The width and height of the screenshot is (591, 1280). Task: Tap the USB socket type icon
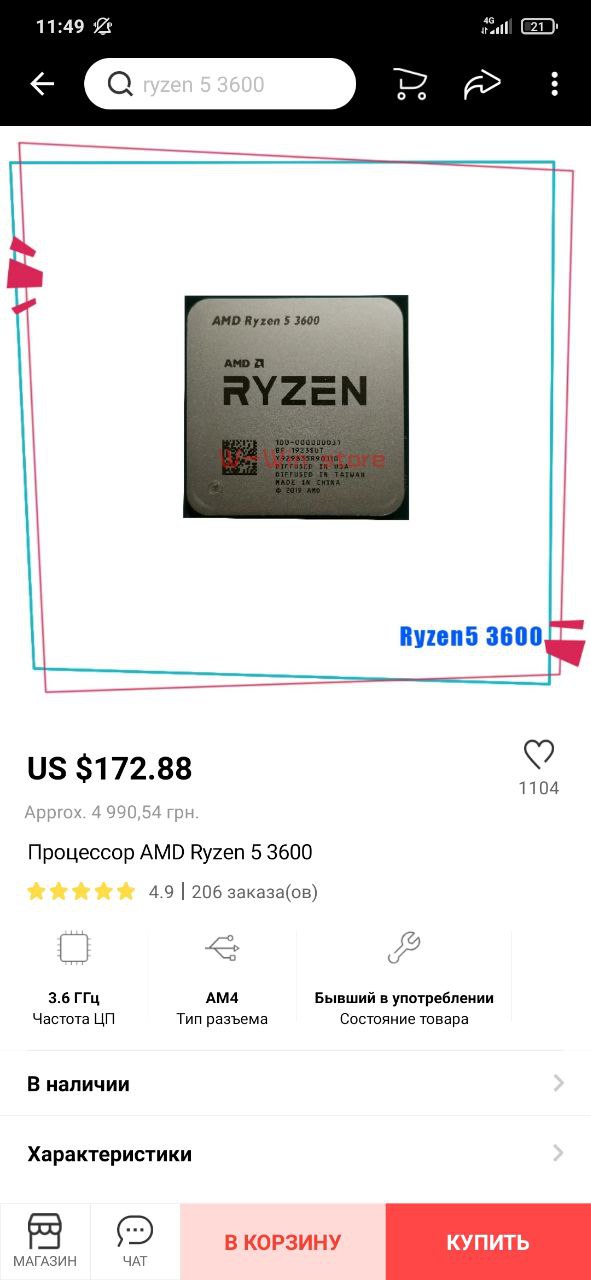222,947
